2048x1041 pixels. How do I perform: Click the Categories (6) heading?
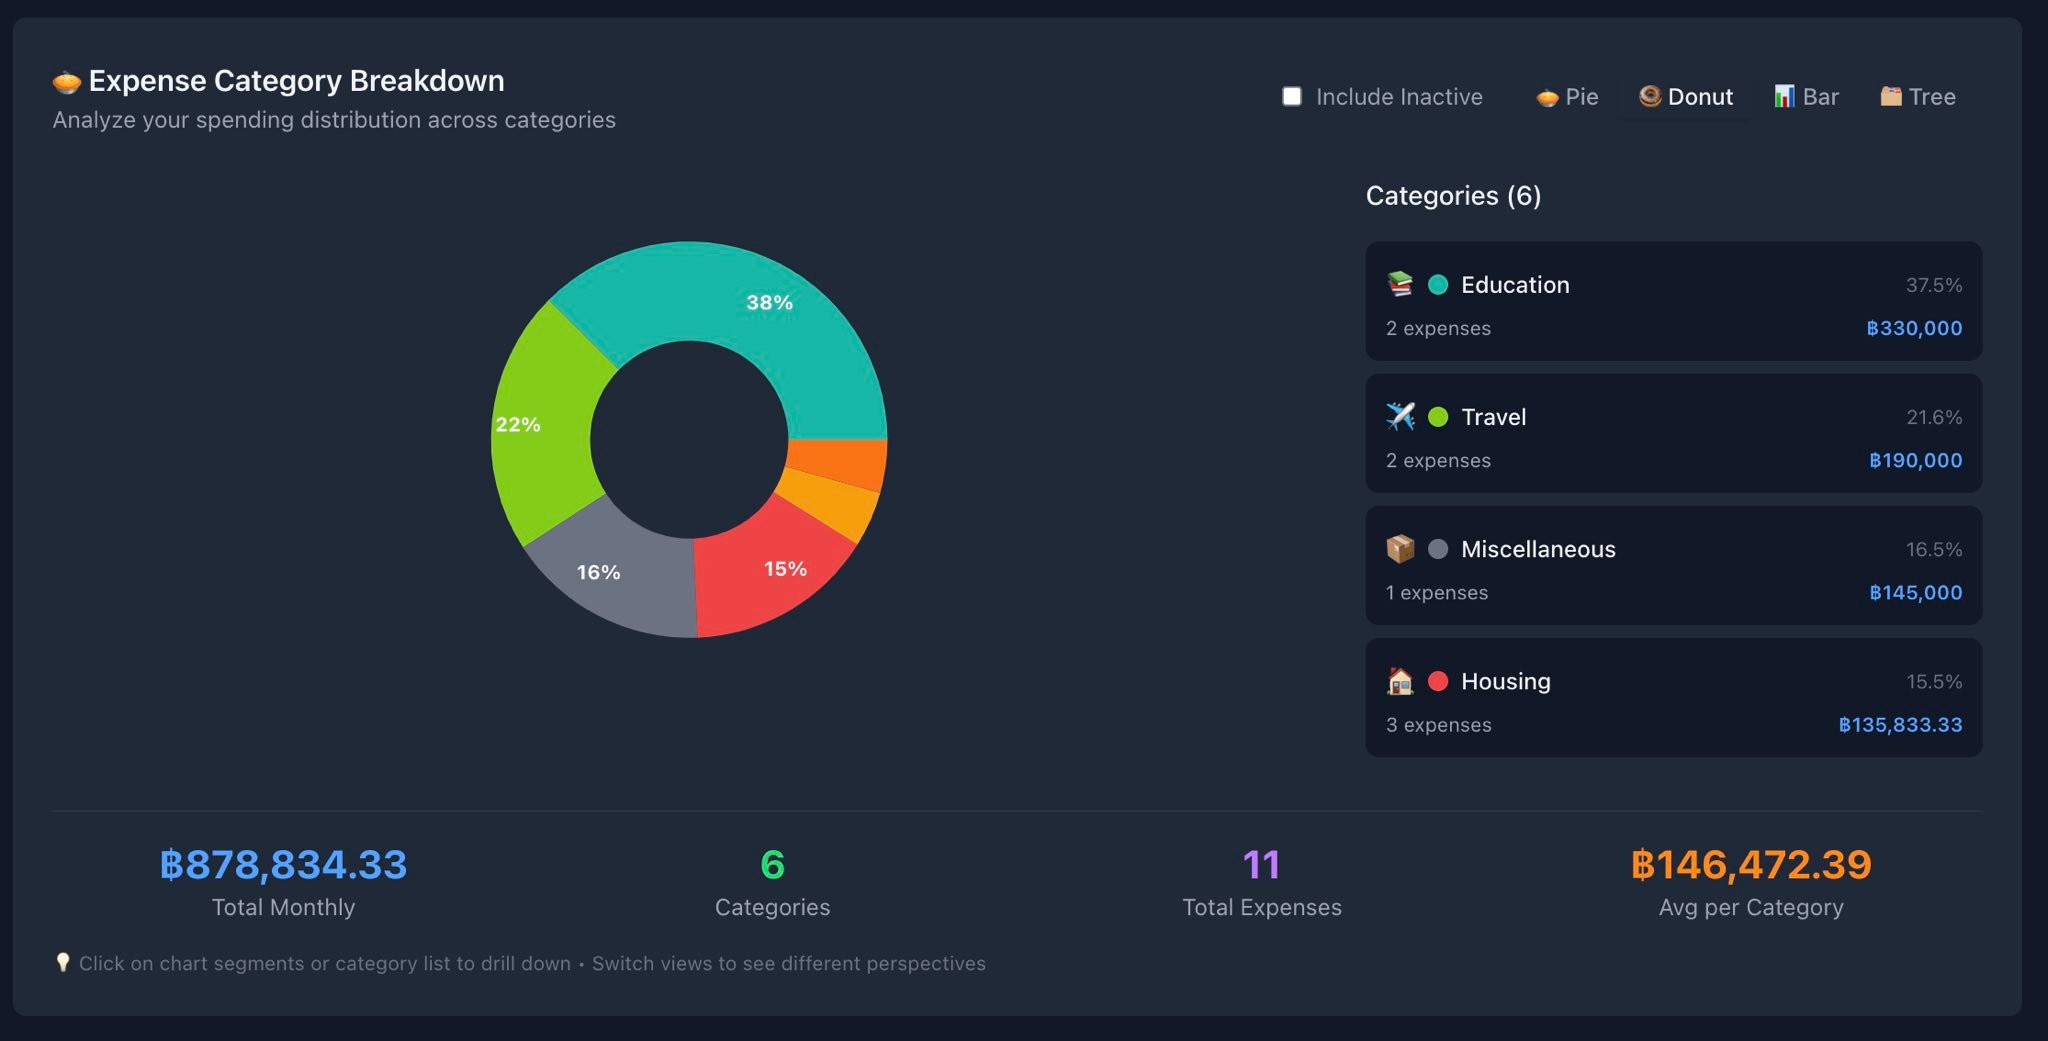[1453, 195]
